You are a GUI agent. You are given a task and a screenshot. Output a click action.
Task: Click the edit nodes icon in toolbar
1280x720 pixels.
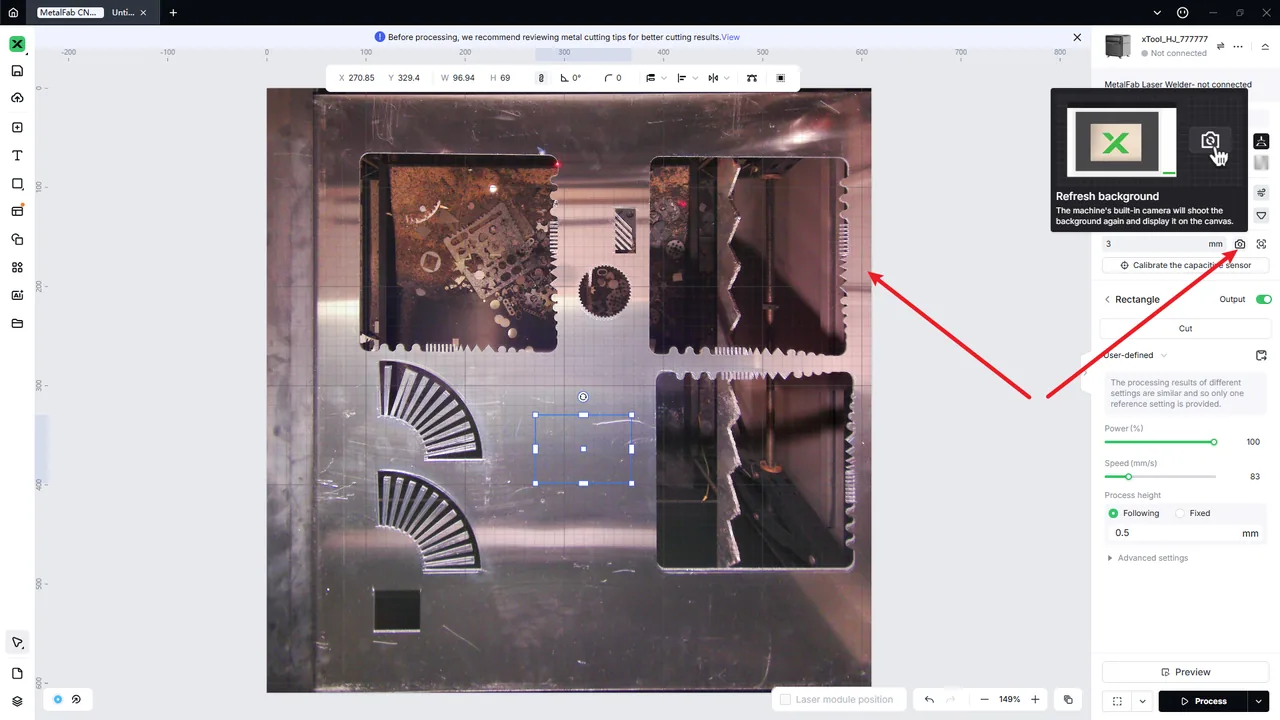752,78
